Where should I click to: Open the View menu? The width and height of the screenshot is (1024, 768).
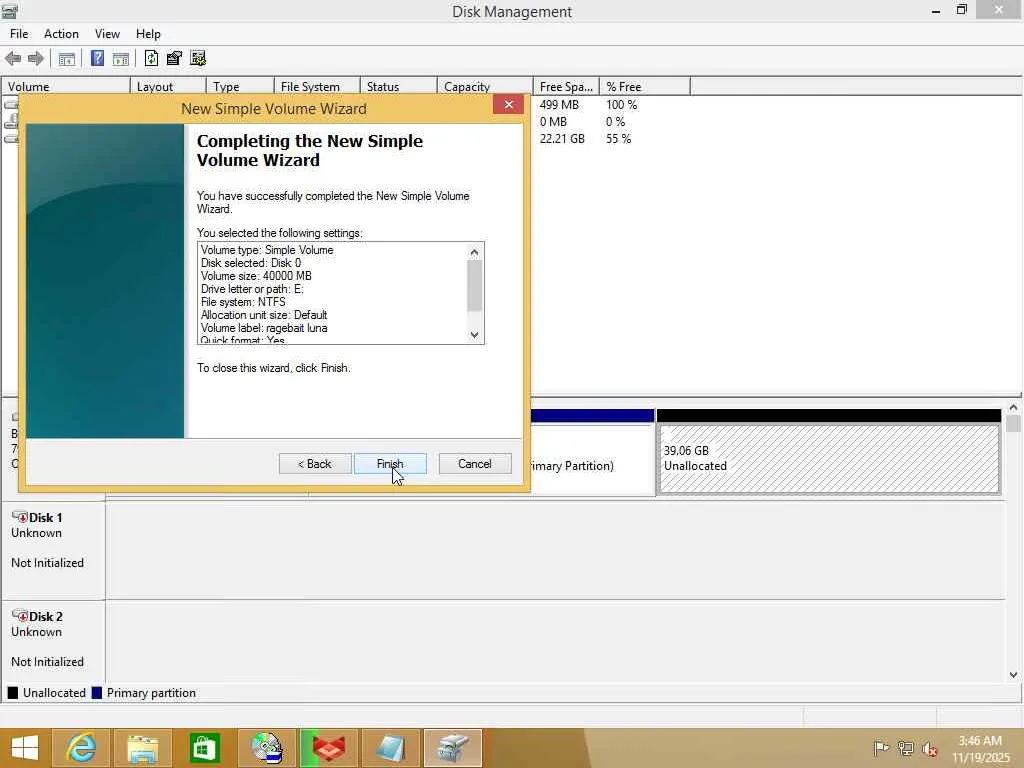pyautogui.click(x=107, y=34)
